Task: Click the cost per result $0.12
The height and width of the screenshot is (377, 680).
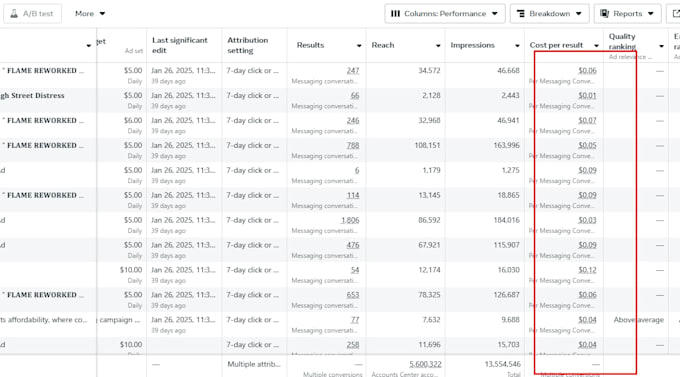Action: pyautogui.click(x=587, y=270)
